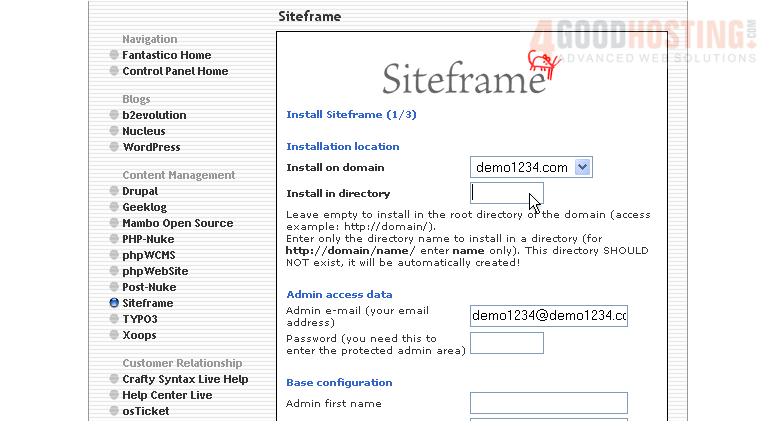
Task: Click the Admin e-mail input field
Action: tap(548, 316)
